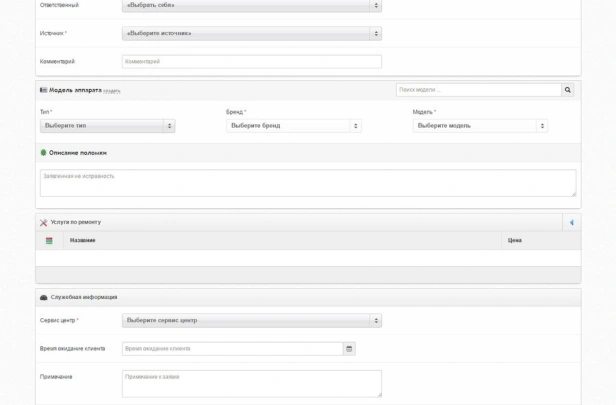The width and height of the screenshot is (616, 405).
Task: Open the Бренд brand dropdown
Action: pyautogui.click(x=293, y=126)
